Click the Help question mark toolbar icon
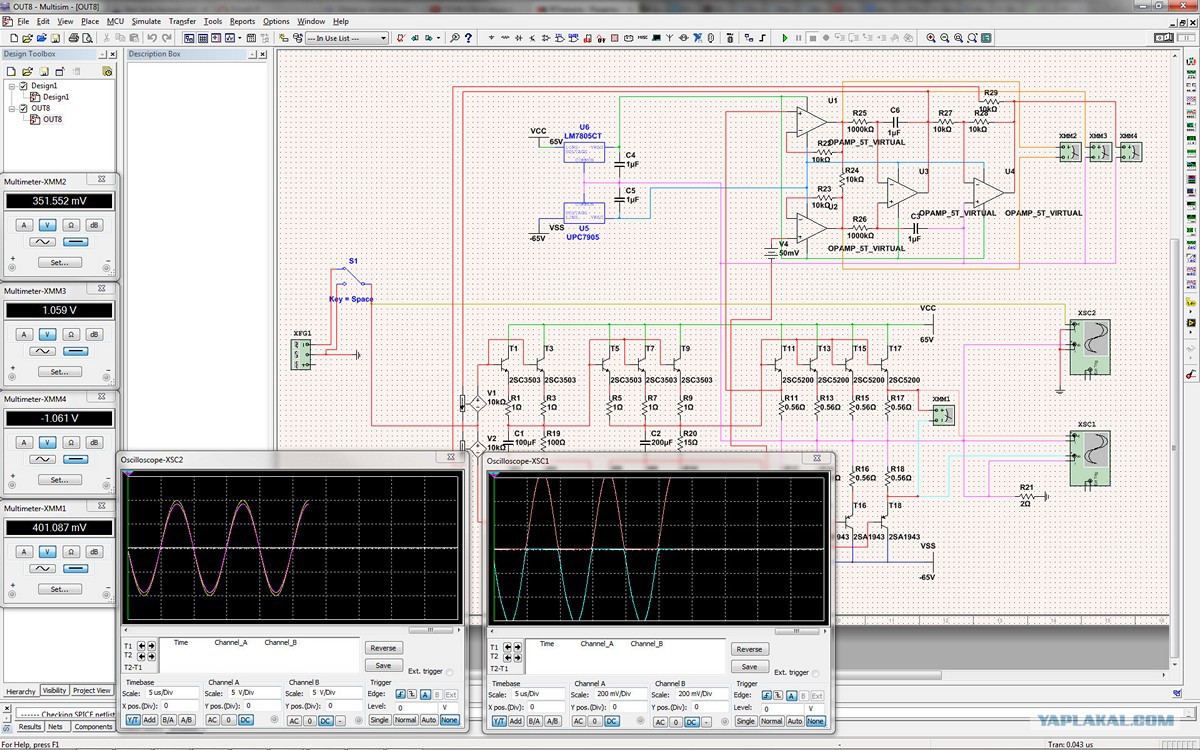The width and height of the screenshot is (1200, 750). (468, 38)
